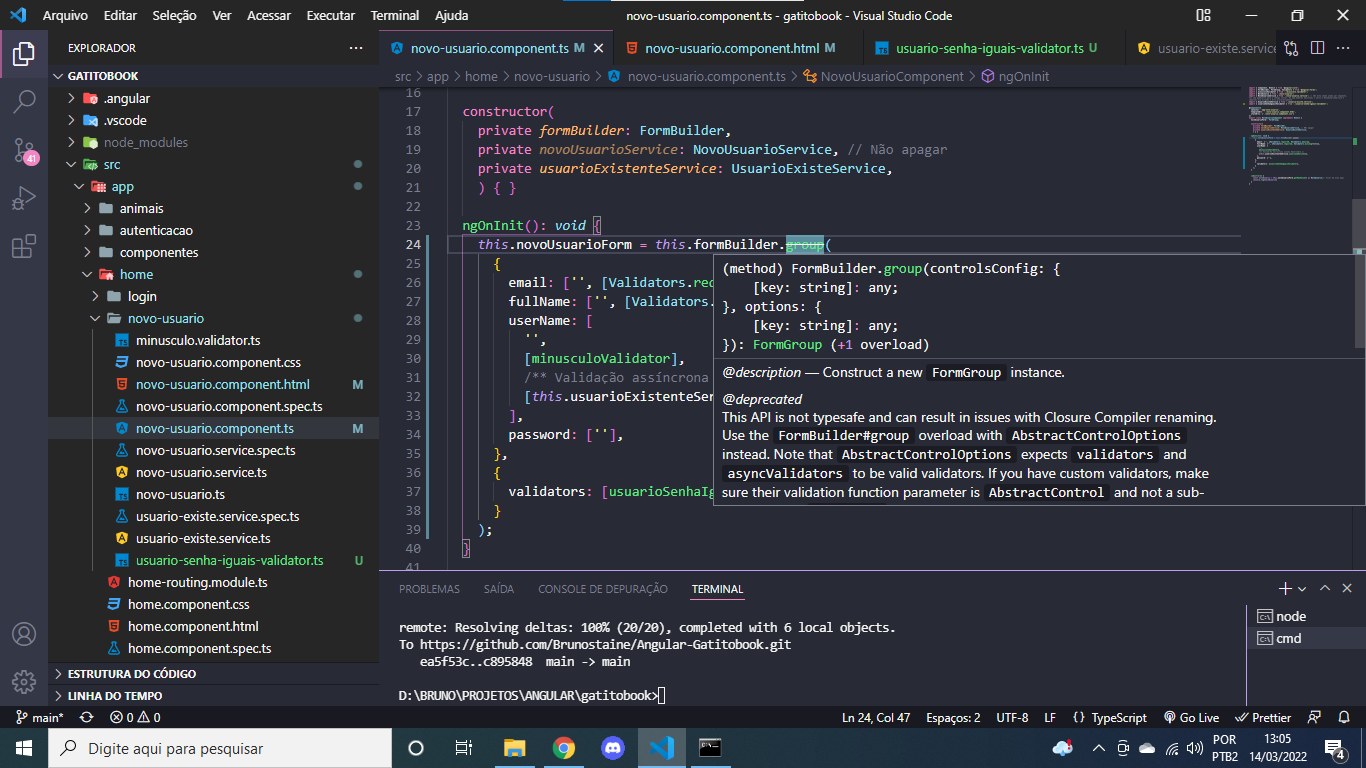The width and height of the screenshot is (1366, 768).
Task: Expand the .angular folder
Action: pos(213,98)
